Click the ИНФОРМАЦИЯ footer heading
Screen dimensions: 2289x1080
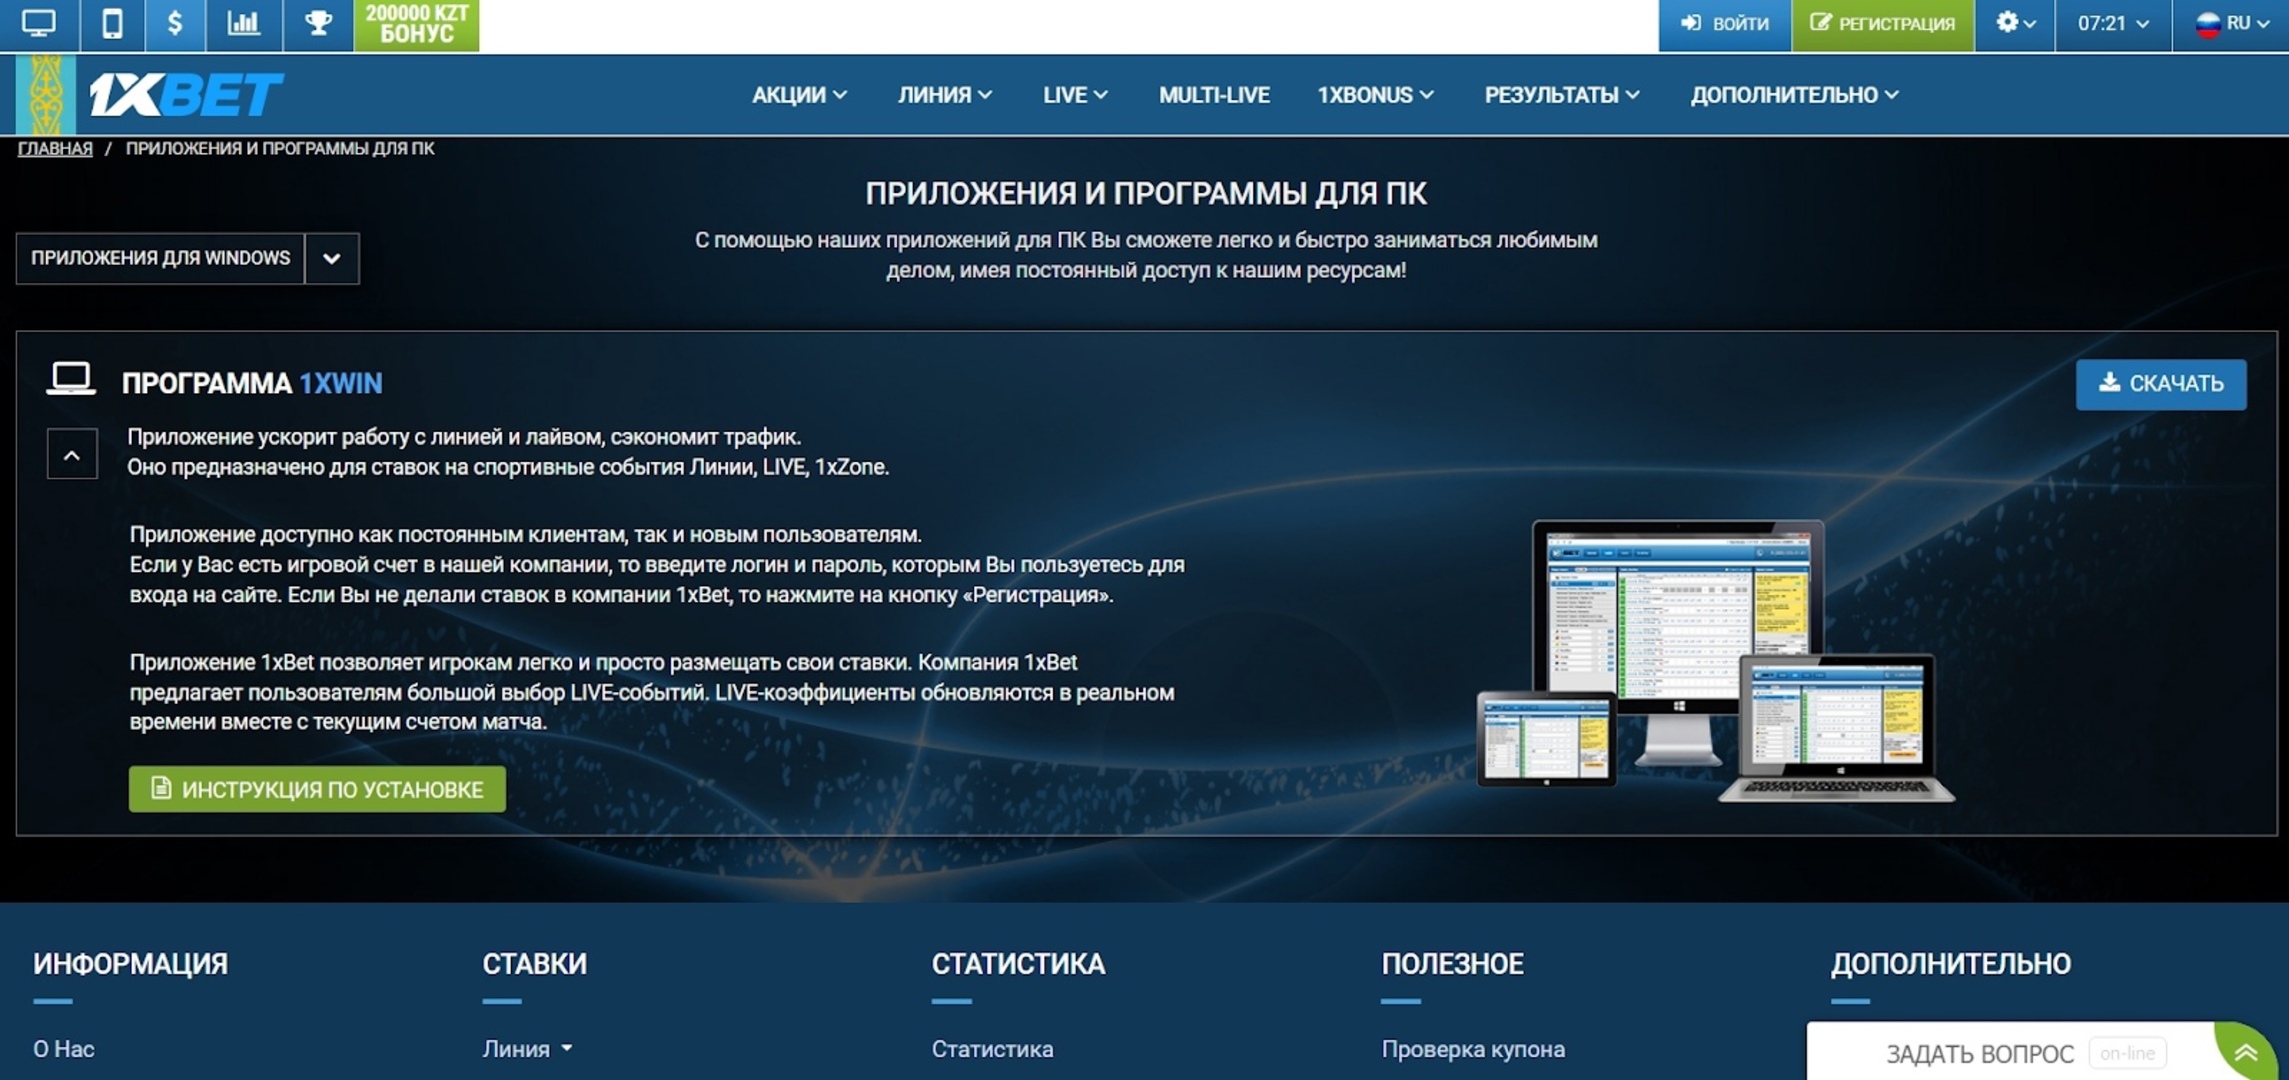pos(130,964)
